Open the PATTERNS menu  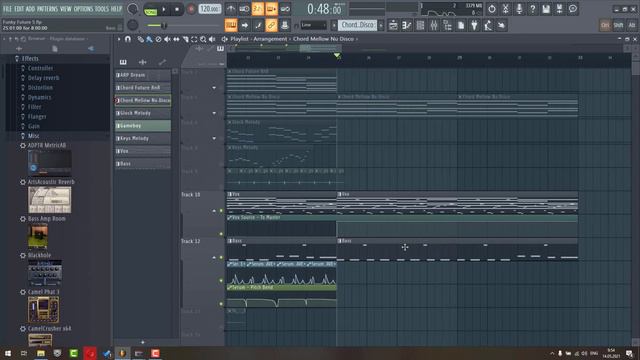[x=47, y=9]
